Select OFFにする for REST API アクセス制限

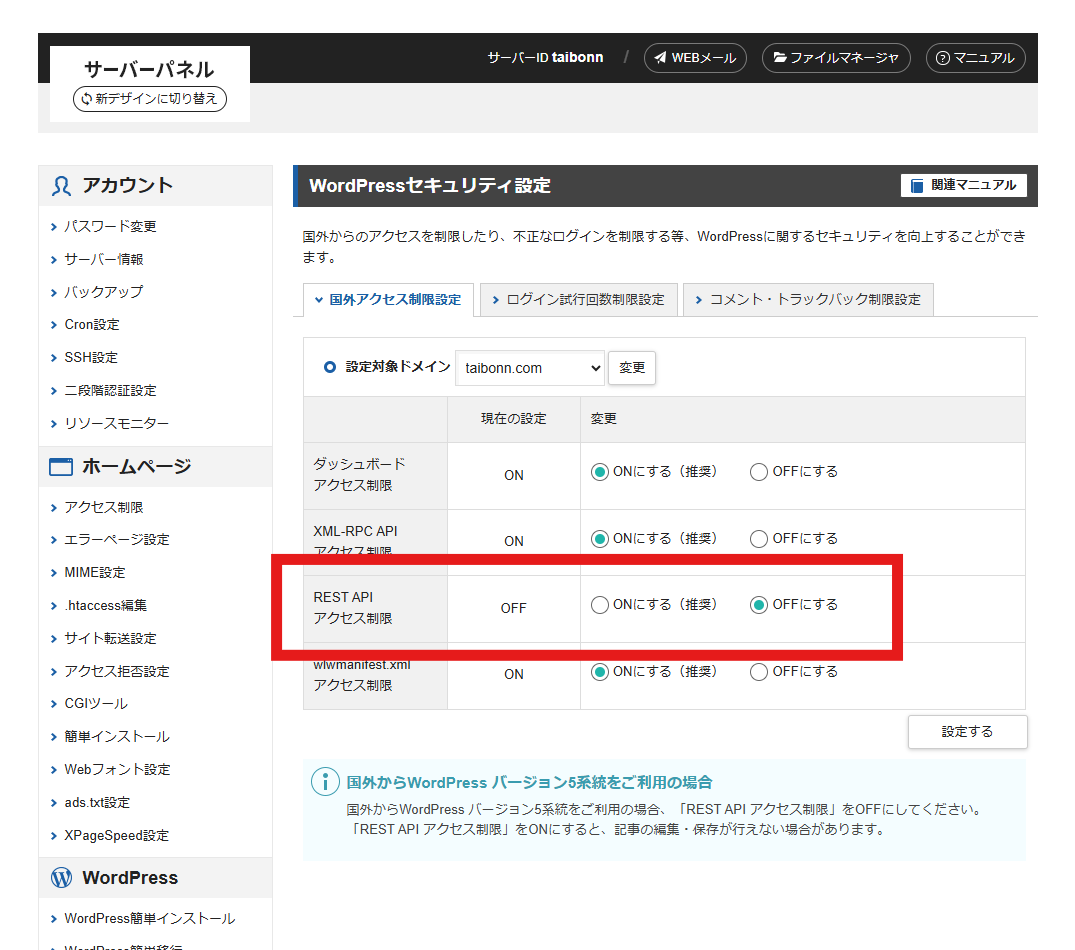tap(759, 605)
